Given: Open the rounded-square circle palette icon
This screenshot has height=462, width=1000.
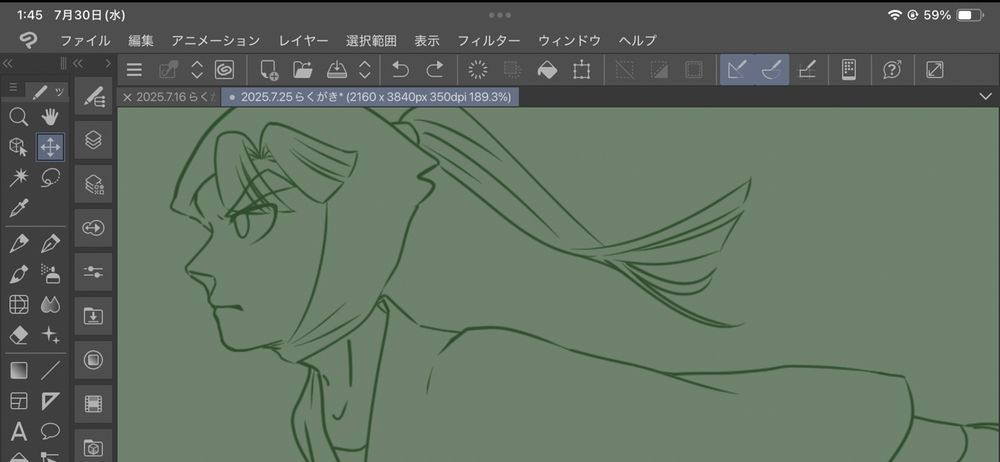Looking at the screenshot, I should point(94,360).
